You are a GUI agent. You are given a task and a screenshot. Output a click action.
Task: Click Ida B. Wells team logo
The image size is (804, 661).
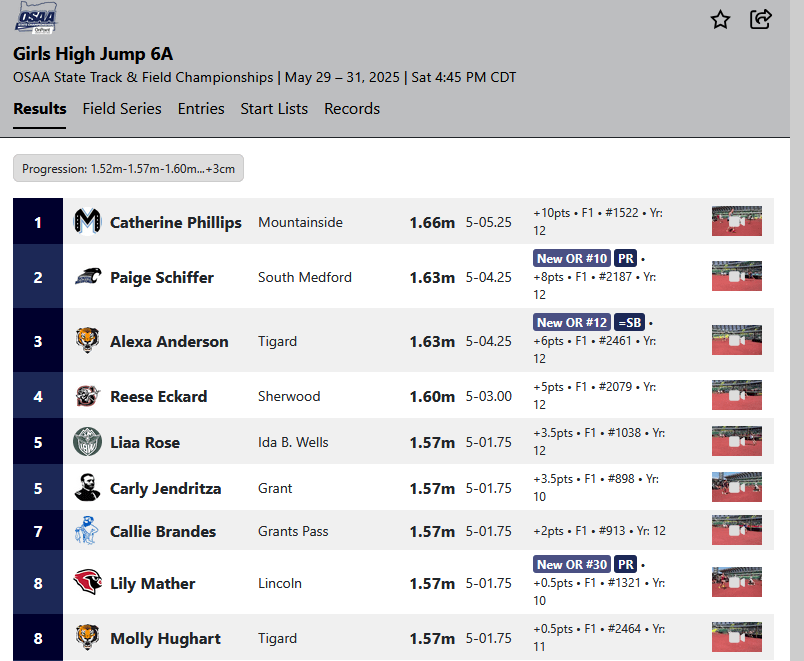(88, 442)
